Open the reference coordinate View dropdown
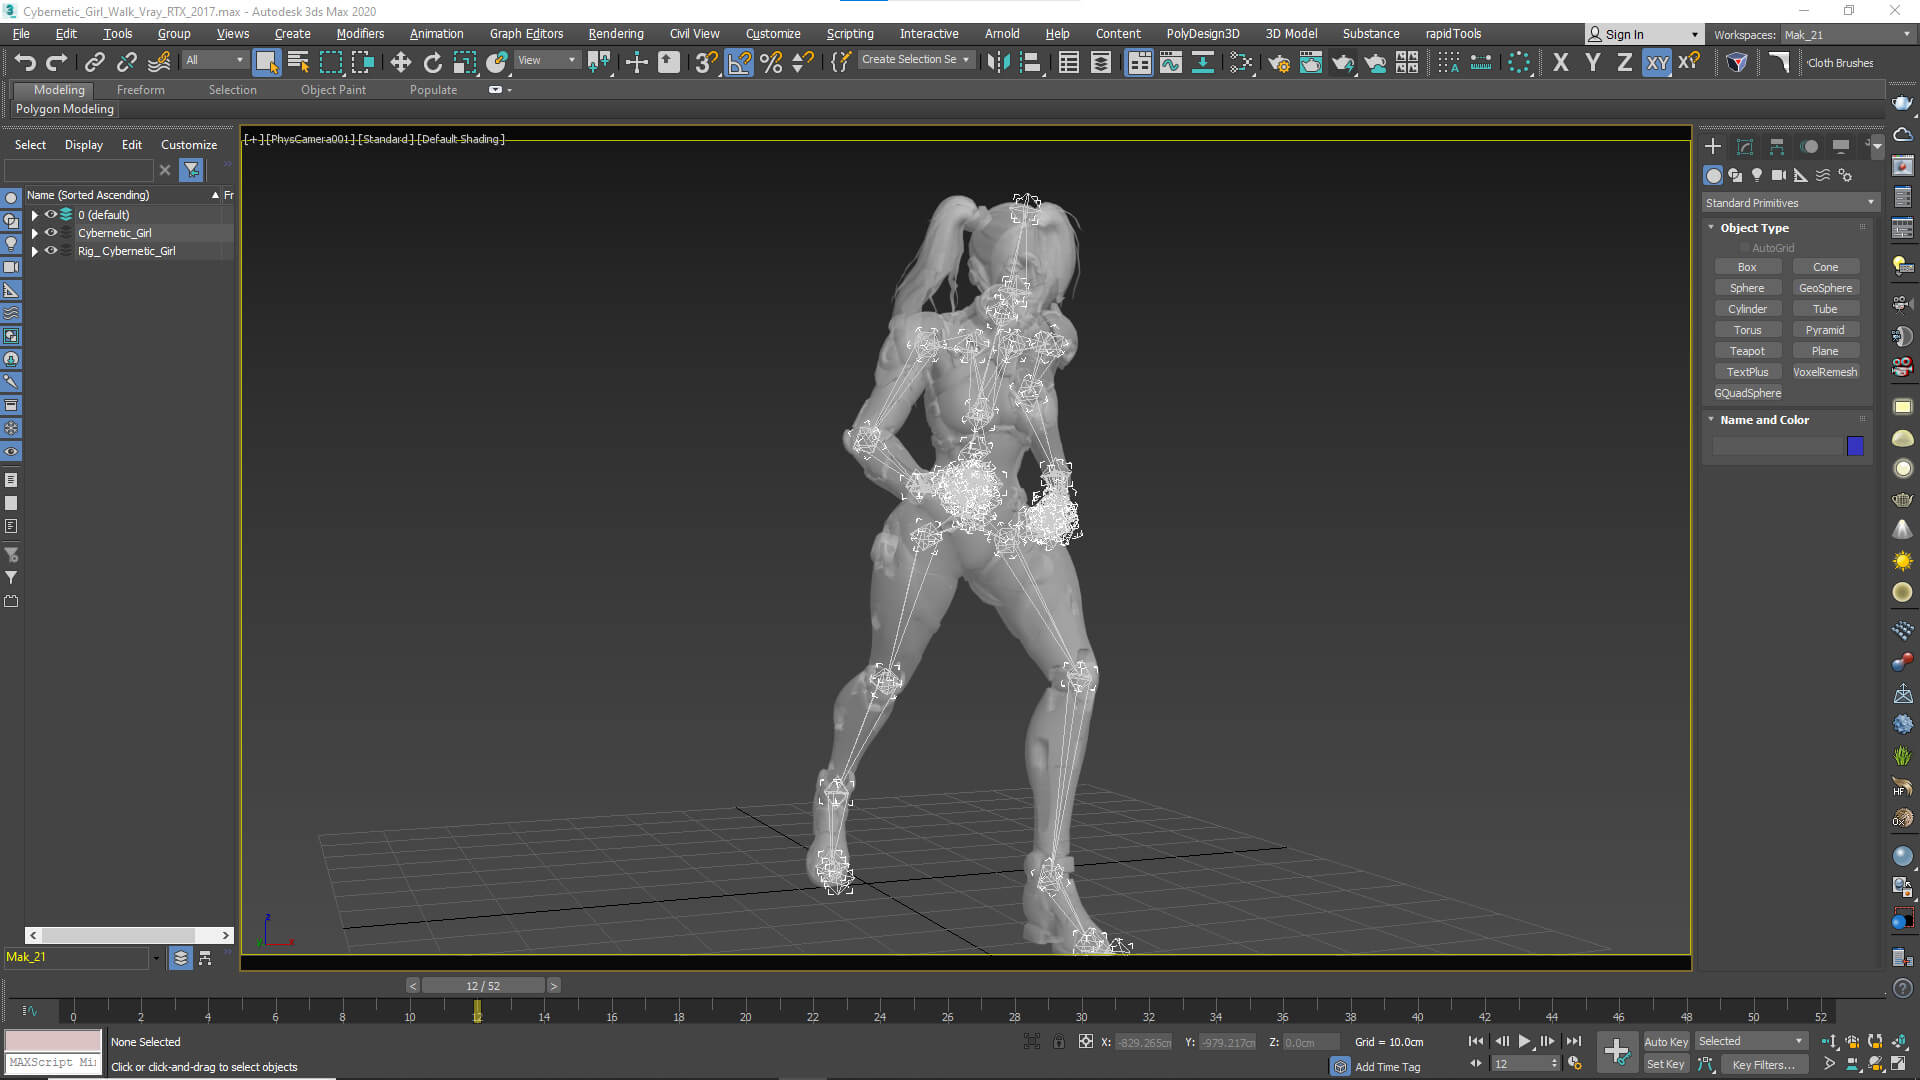This screenshot has width=1920, height=1080. click(x=546, y=60)
